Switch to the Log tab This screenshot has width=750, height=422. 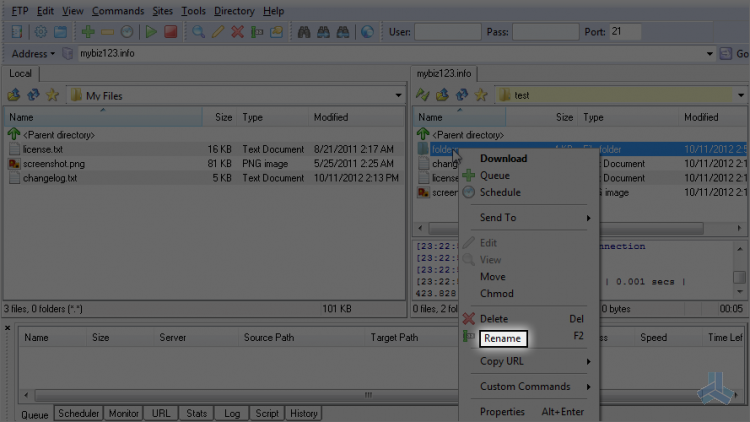tap(232, 413)
